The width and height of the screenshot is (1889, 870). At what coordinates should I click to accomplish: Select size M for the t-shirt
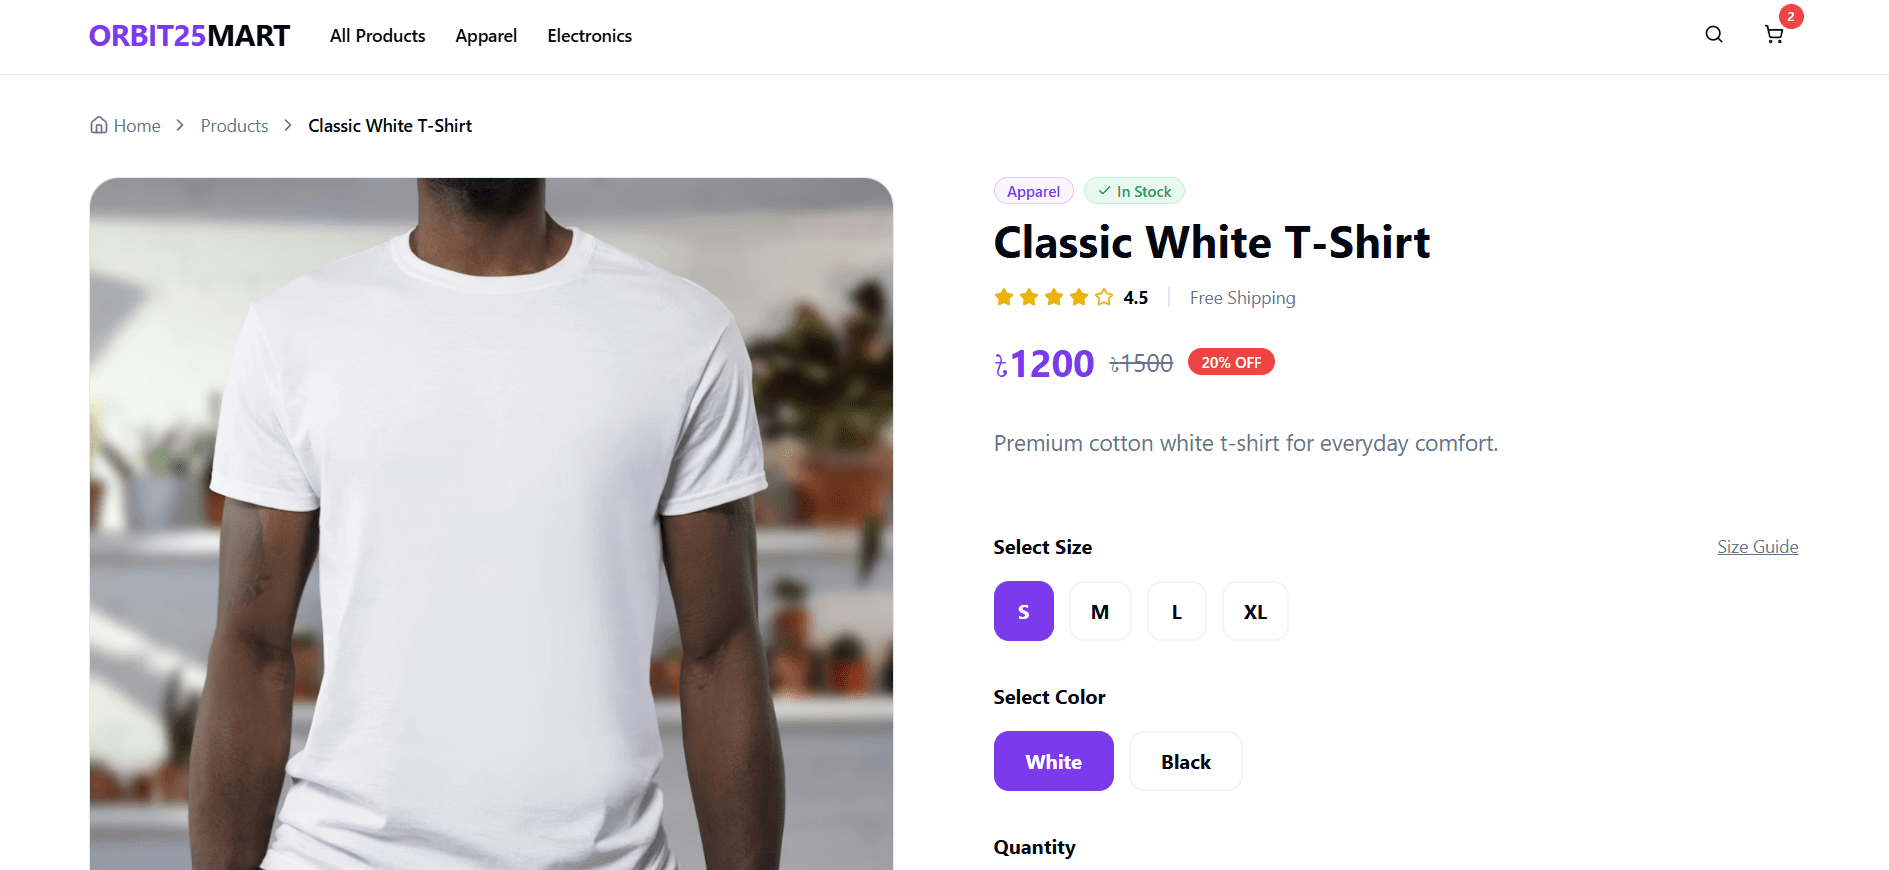(1100, 611)
